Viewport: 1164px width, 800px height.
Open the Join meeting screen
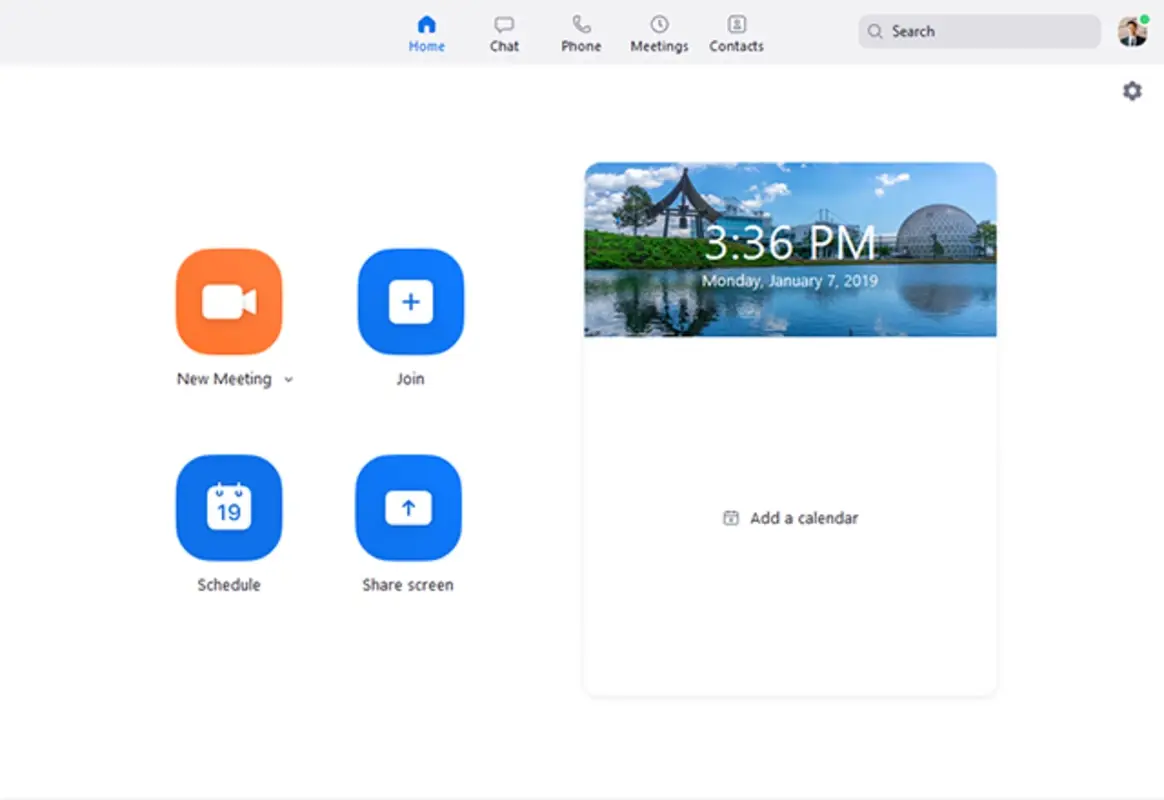(410, 302)
